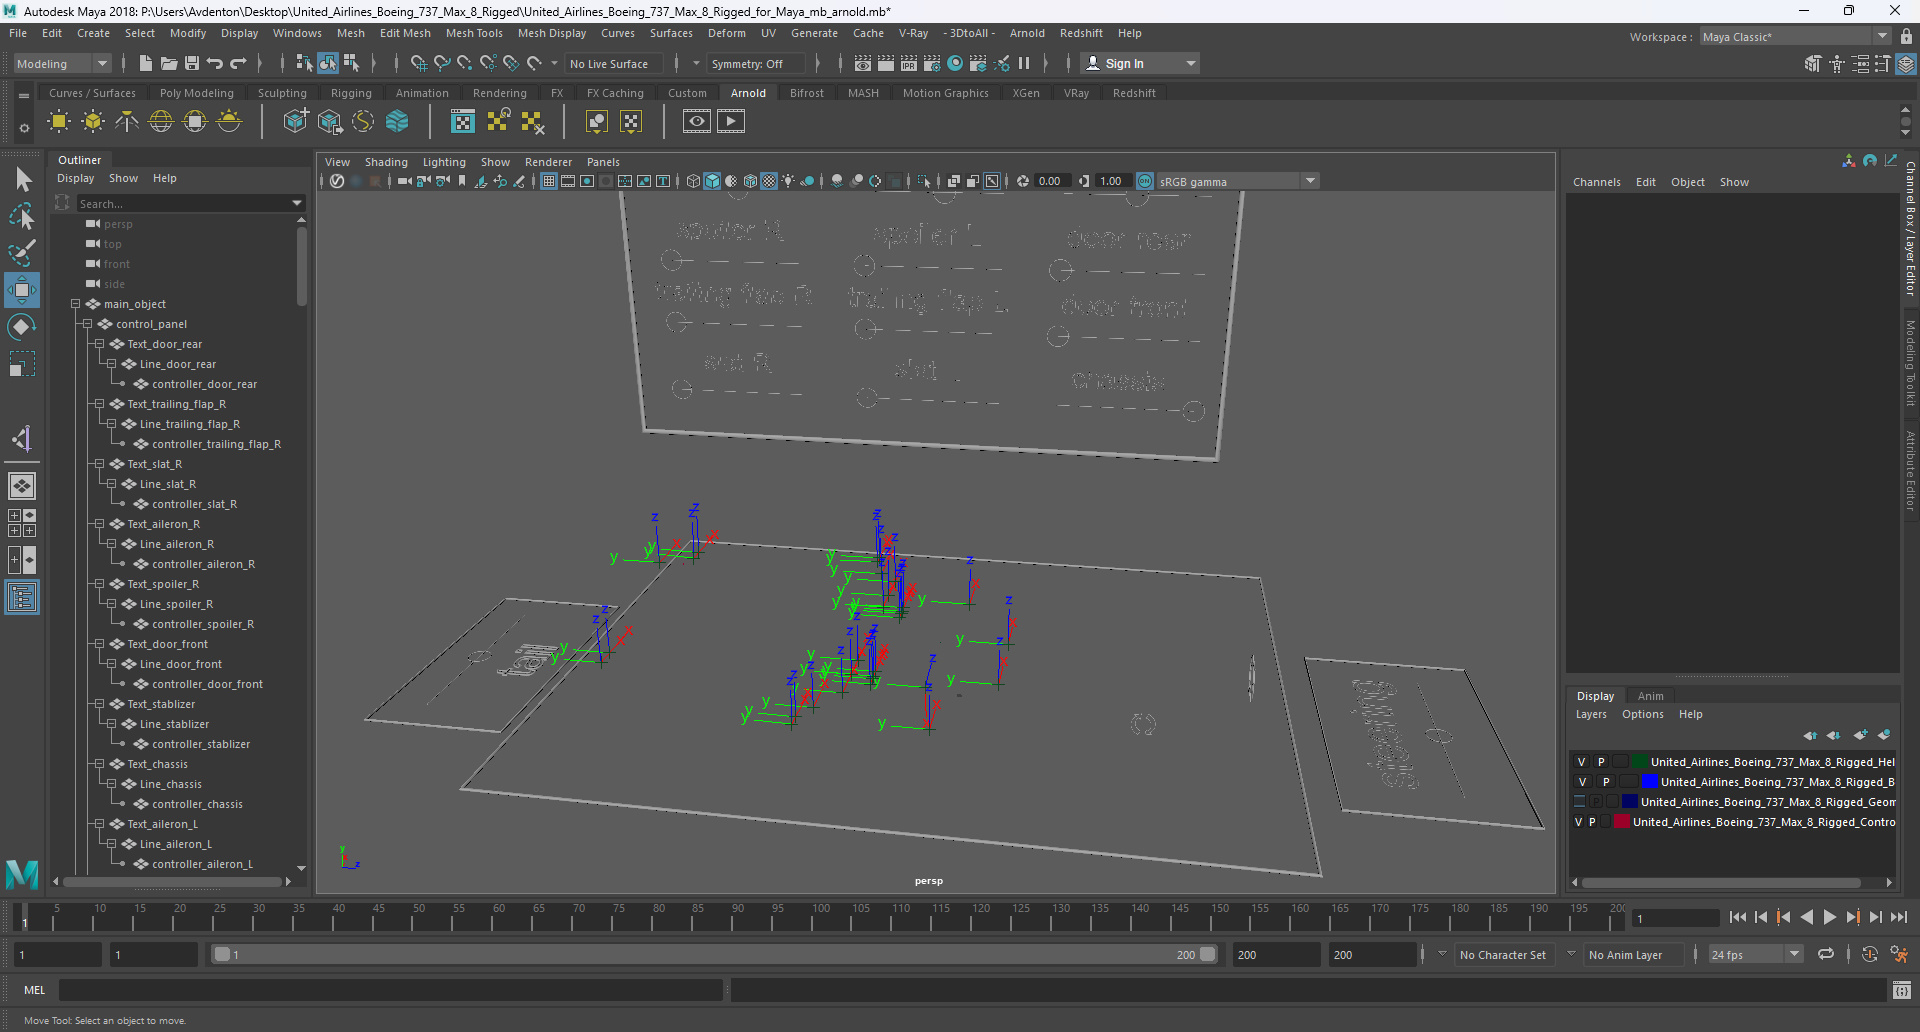Image resolution: width=1920 pixels, height=1032 pixels.
Task: Save scene disk icon
Action: 192,63
